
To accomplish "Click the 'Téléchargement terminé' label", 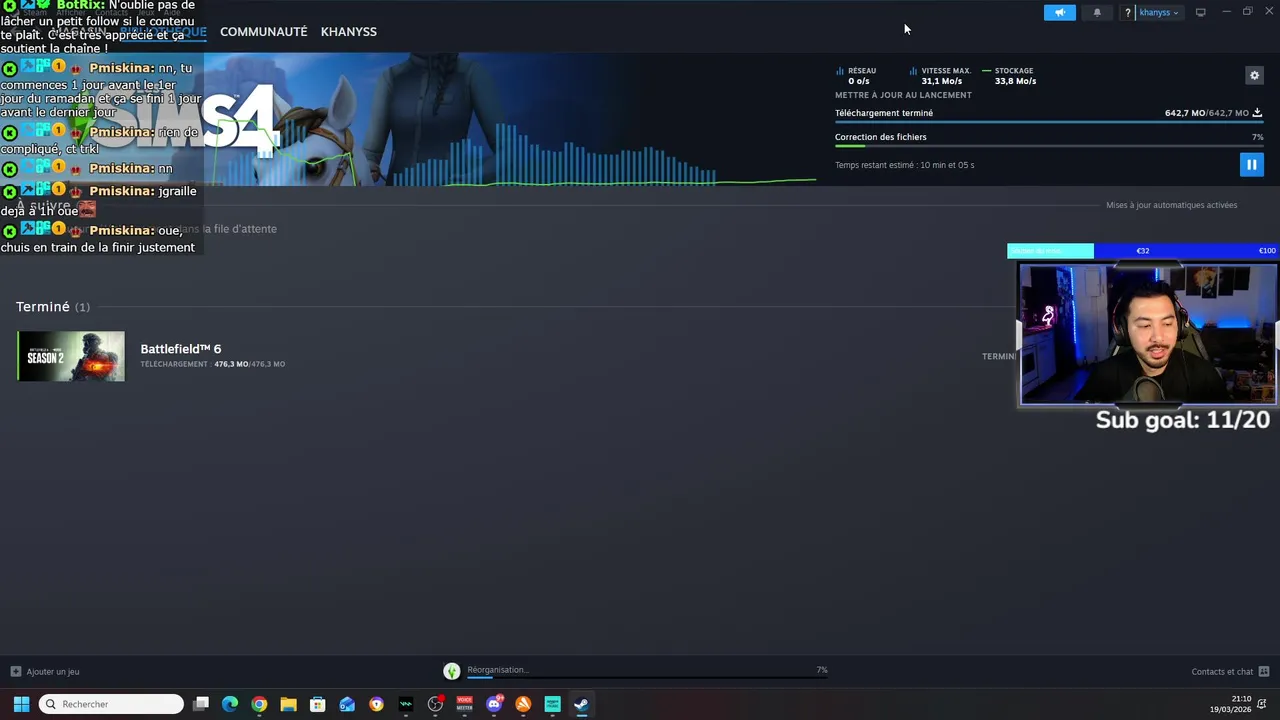I will 884,113.
